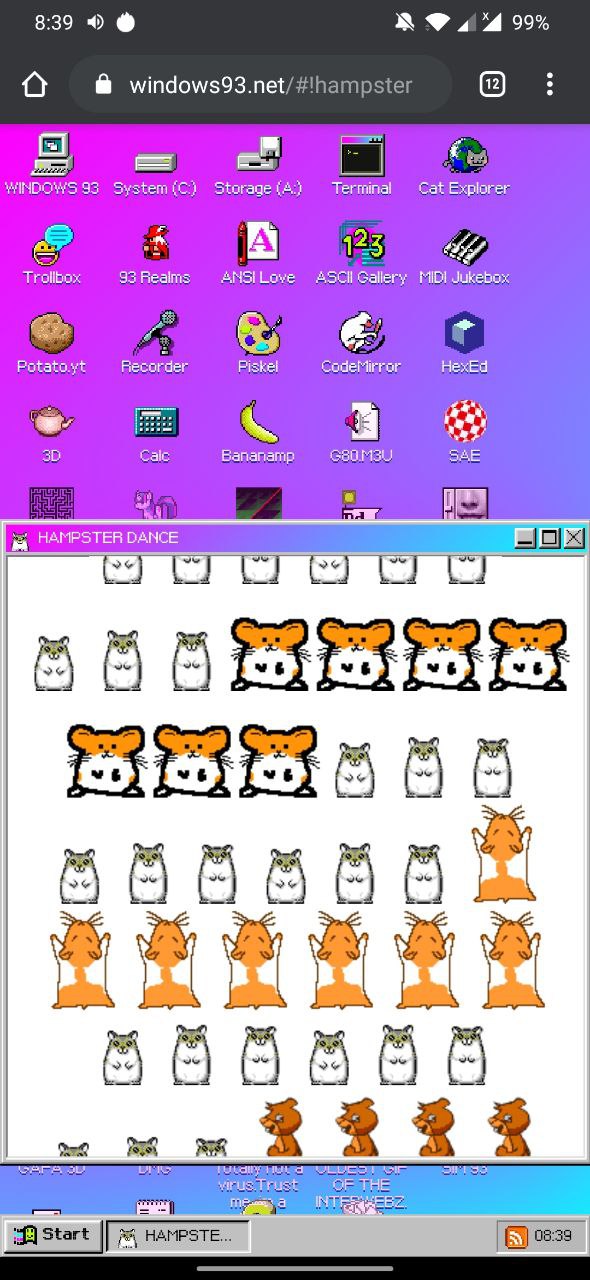590x1280 pixels.
Task: Click the taskbar clock showing 08:39
Action: pos(552,1236)
